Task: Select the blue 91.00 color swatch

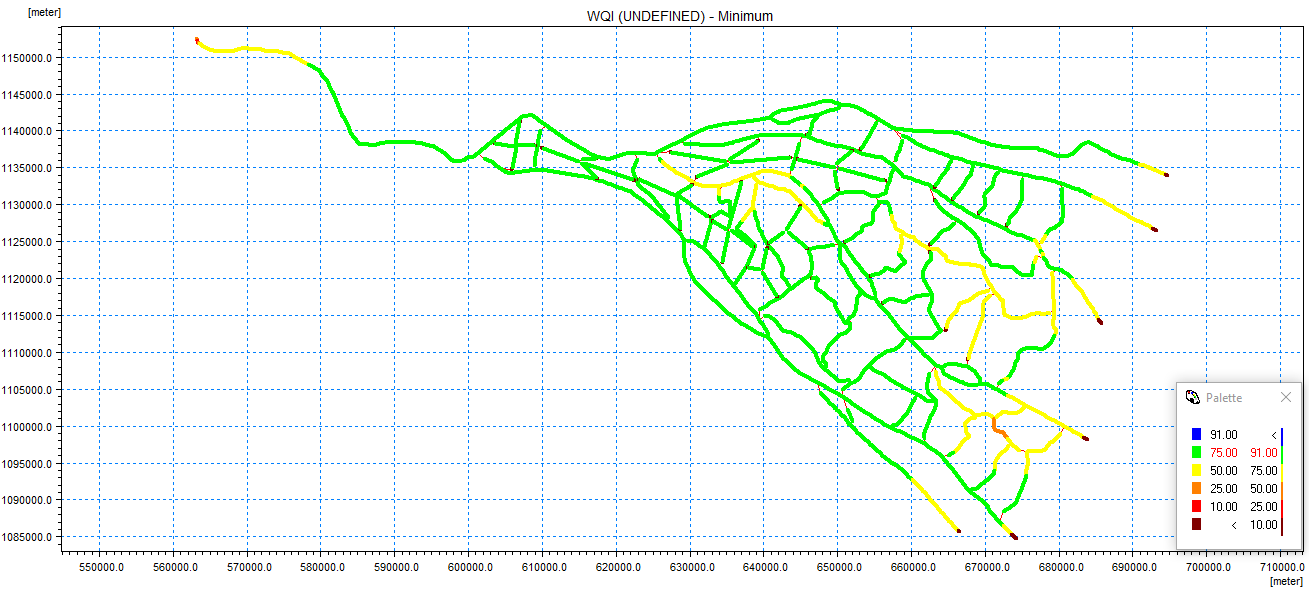Action: coord(1196,434)
